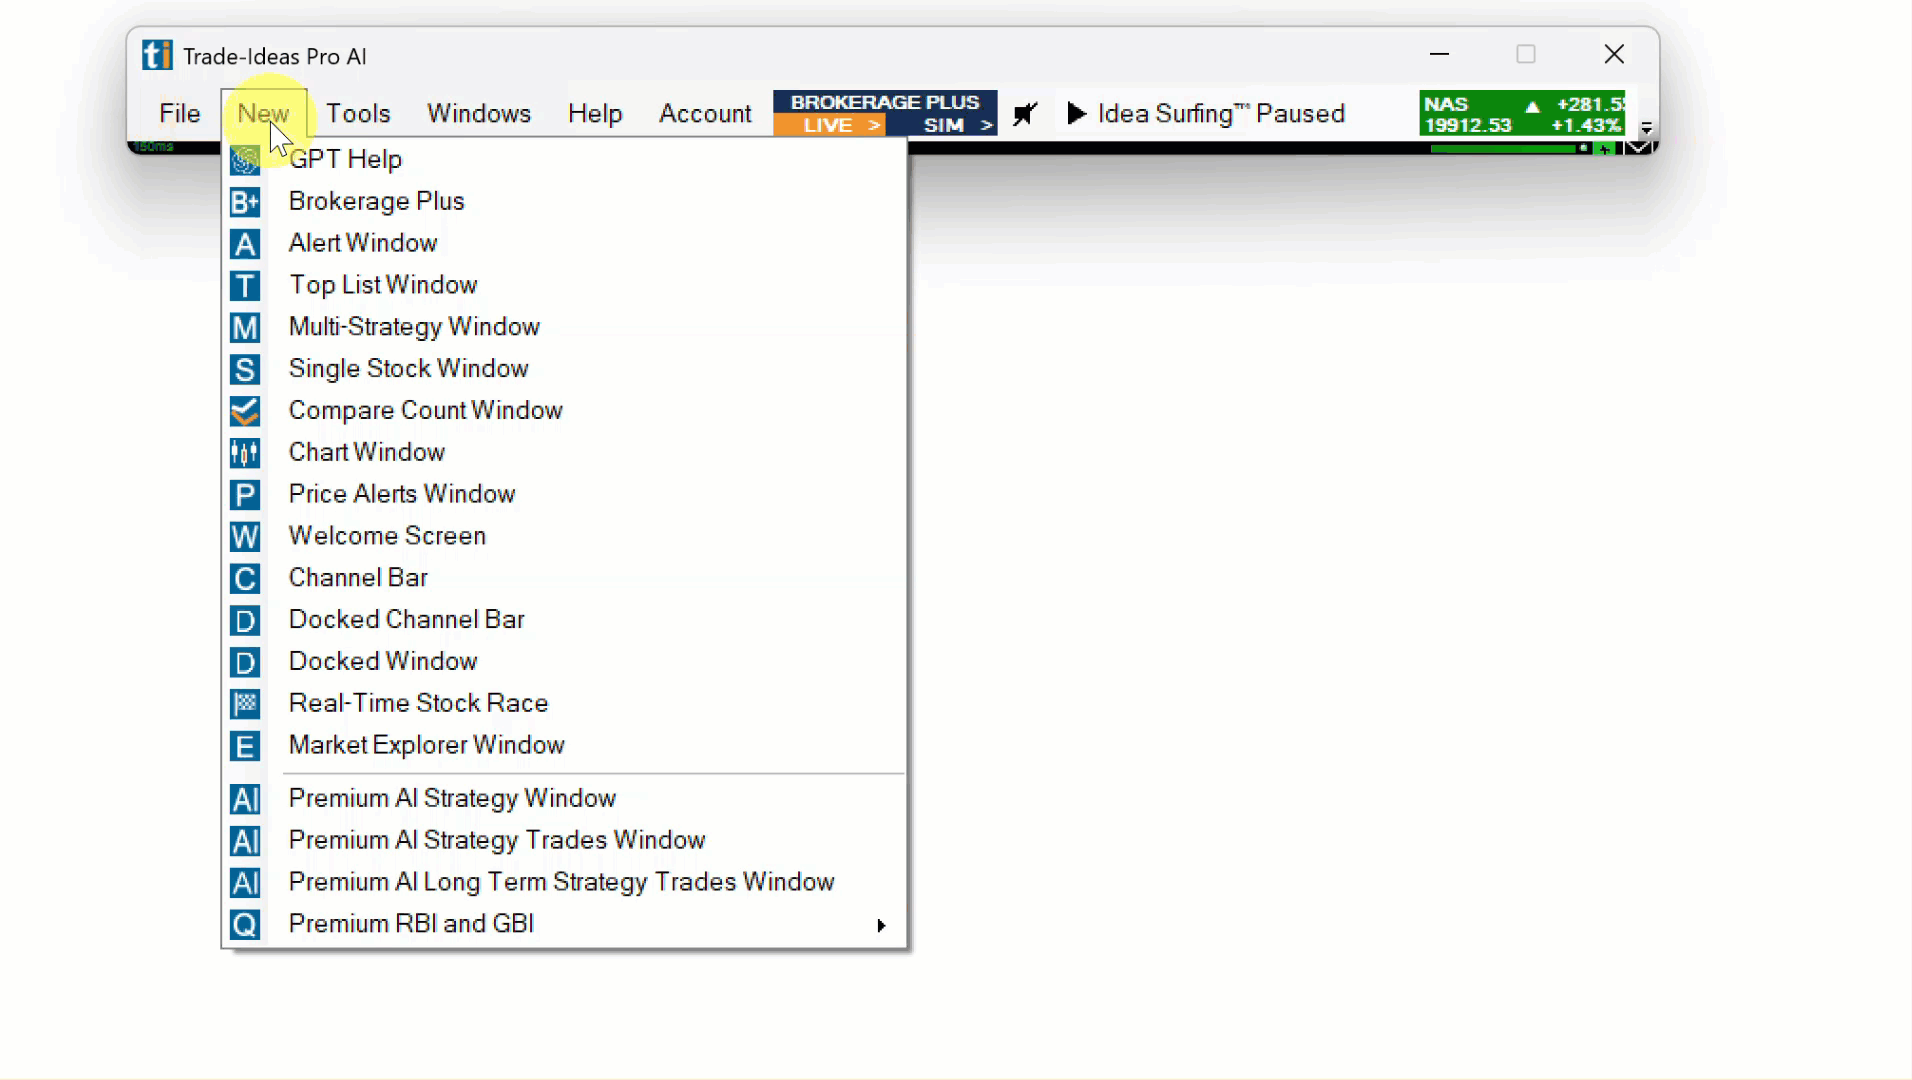This screenshot has width=1912, height=1080.
Task: Click the W Welcome Screen icon
Action: click(x=245, y=537)
